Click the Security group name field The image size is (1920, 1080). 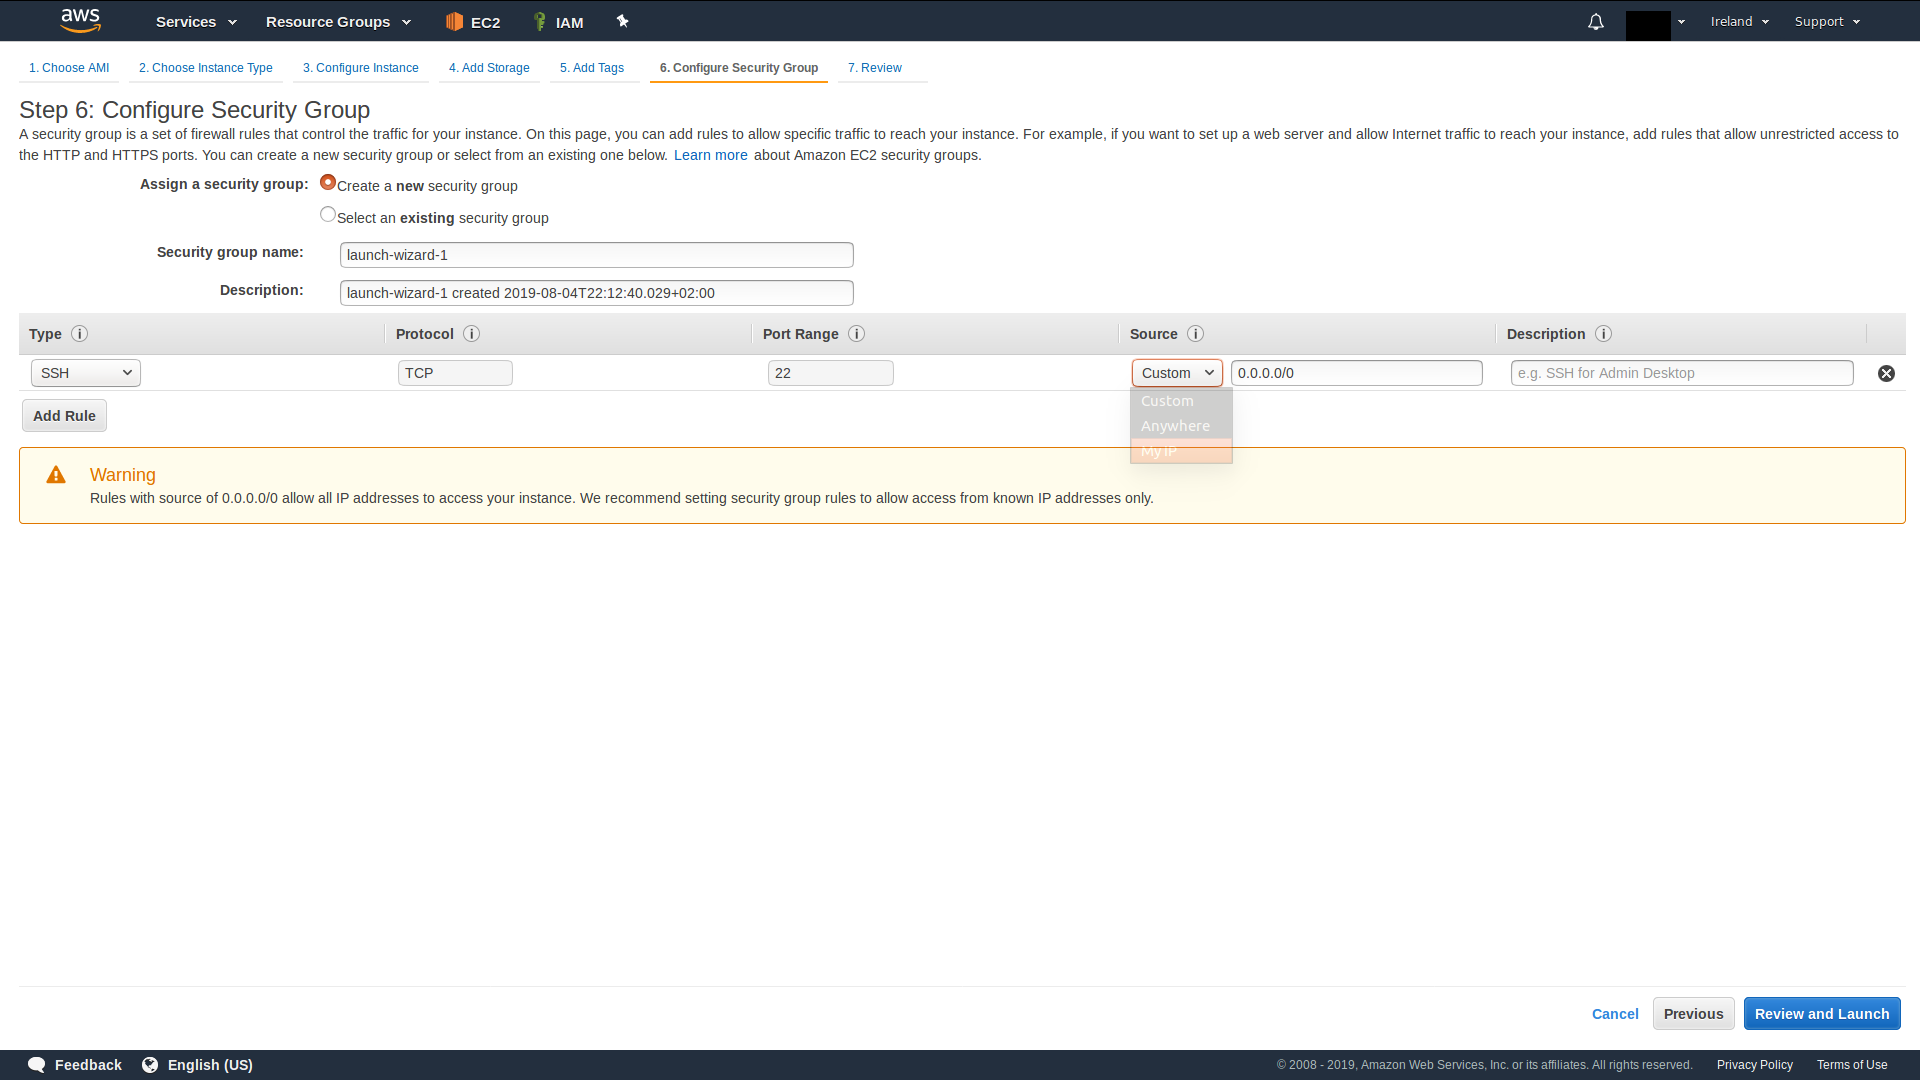[597, 255]
